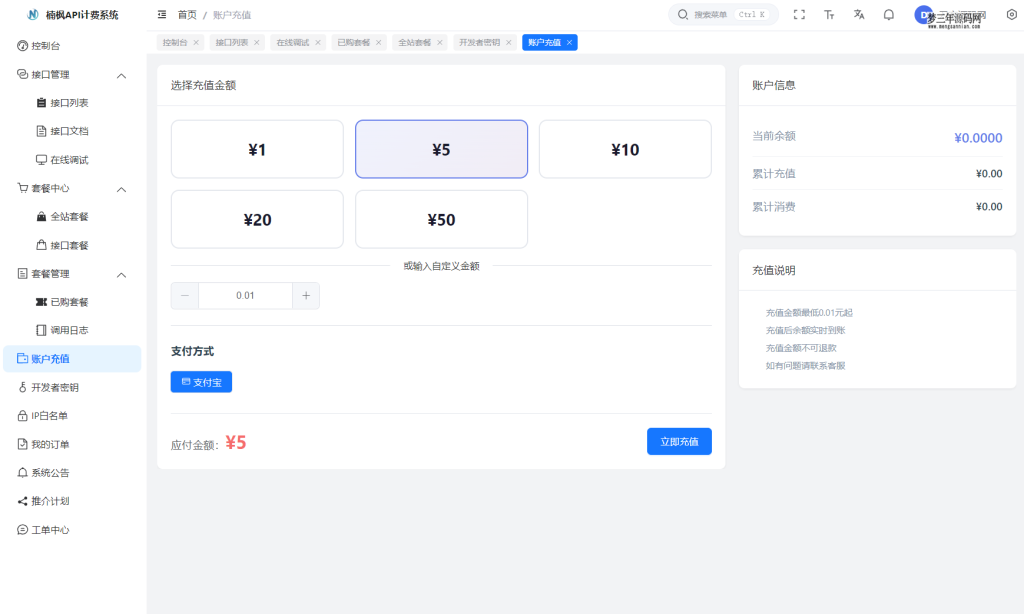The image size is (1024, 614).
Task: Increase custom amount with the plus stepper
Action: (306, 295)
